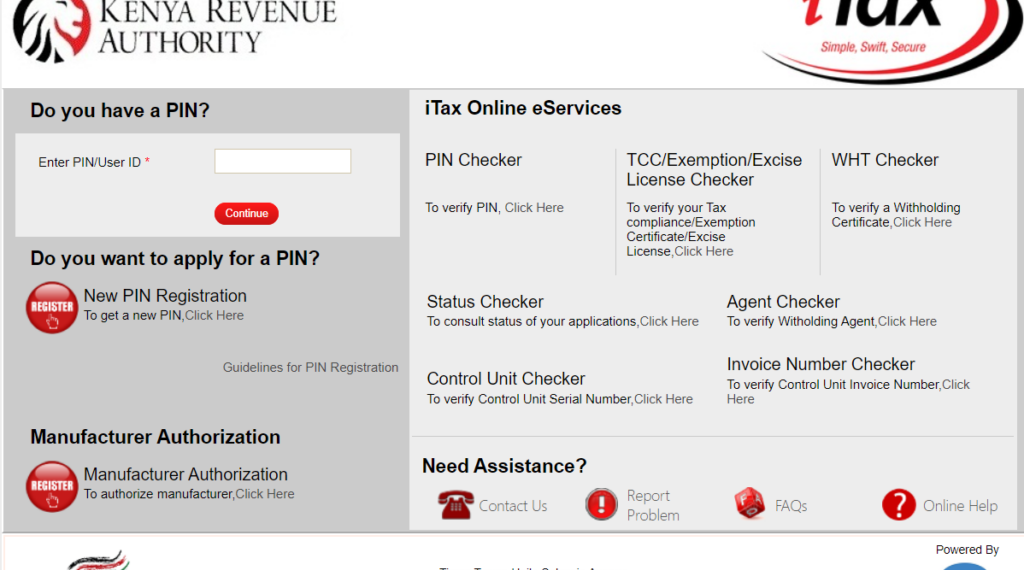Open Control Unit Checker Click Here link
Image resolution: width=1024 pixels, height=570 pixels.
pyautogui.click(x=664, y=400)
